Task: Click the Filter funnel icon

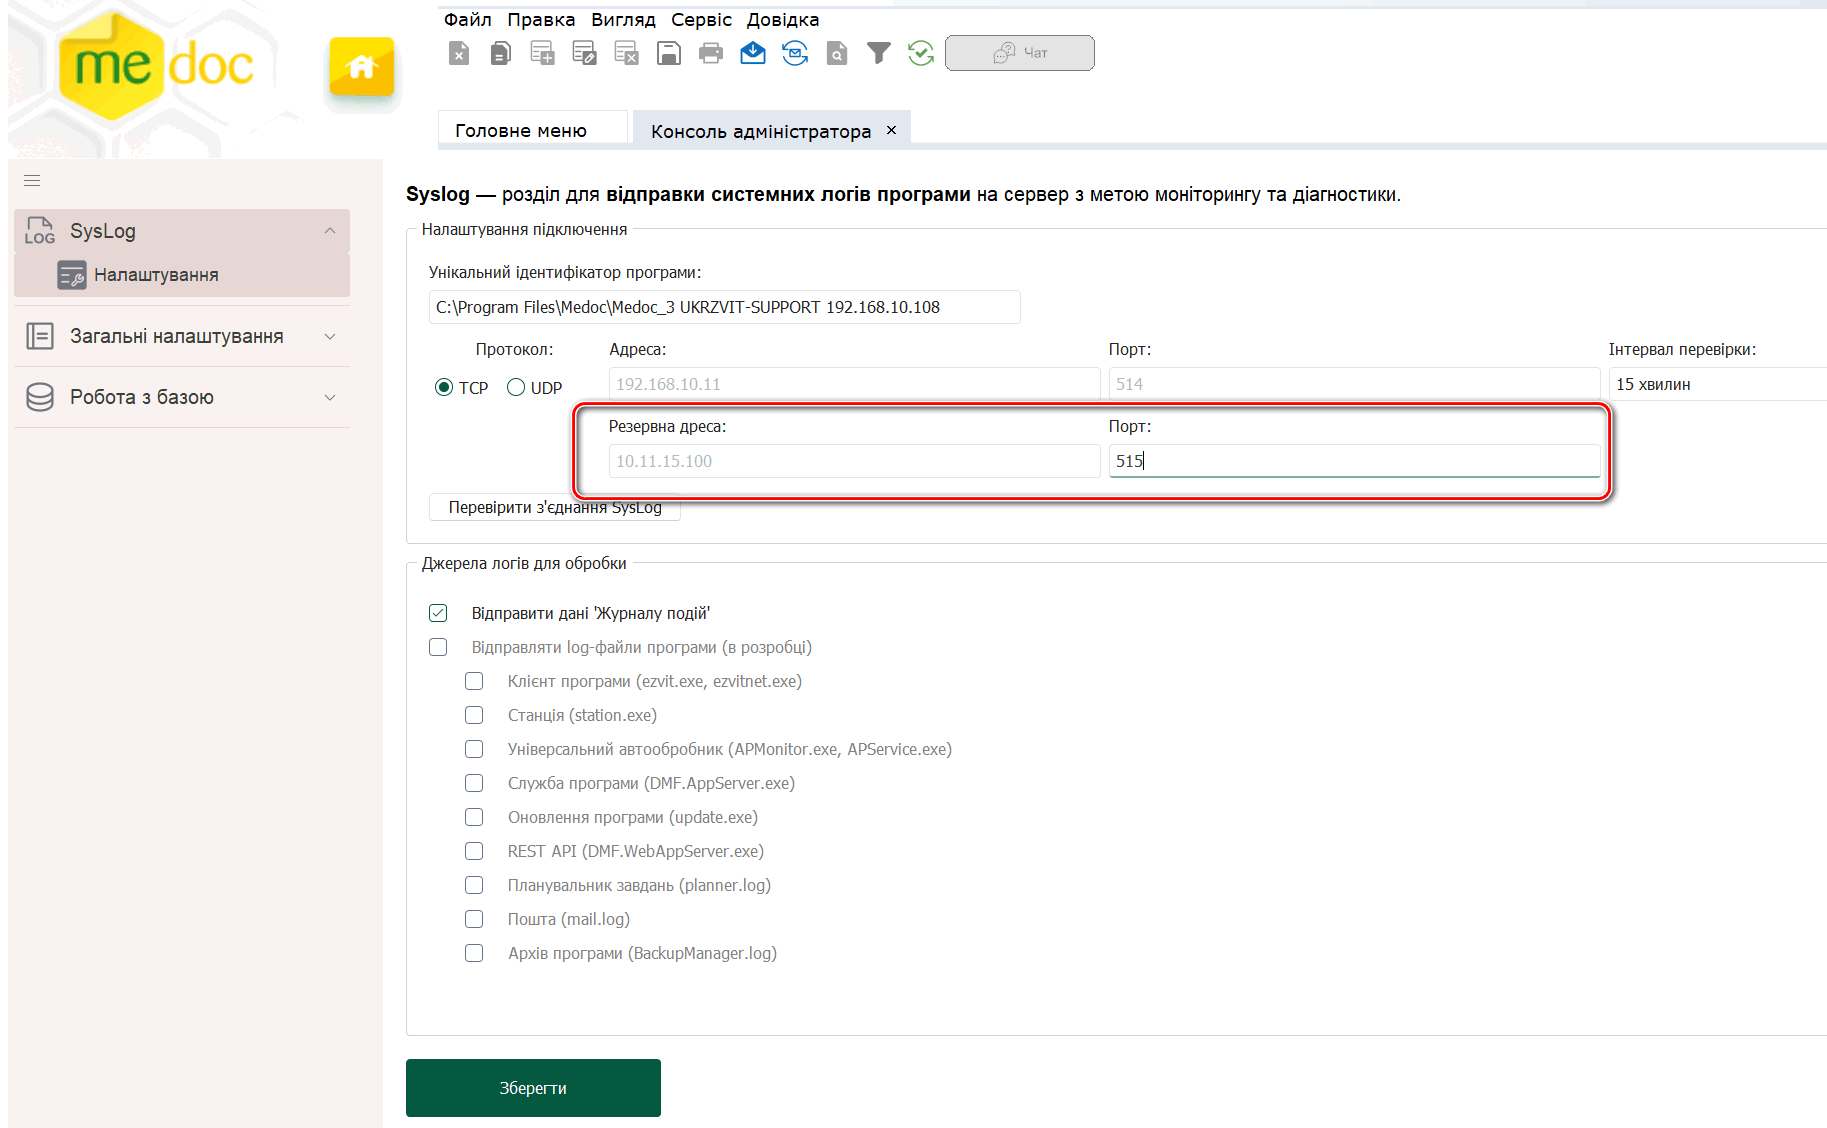Action: pyautogui.click(x=878, y=53)
